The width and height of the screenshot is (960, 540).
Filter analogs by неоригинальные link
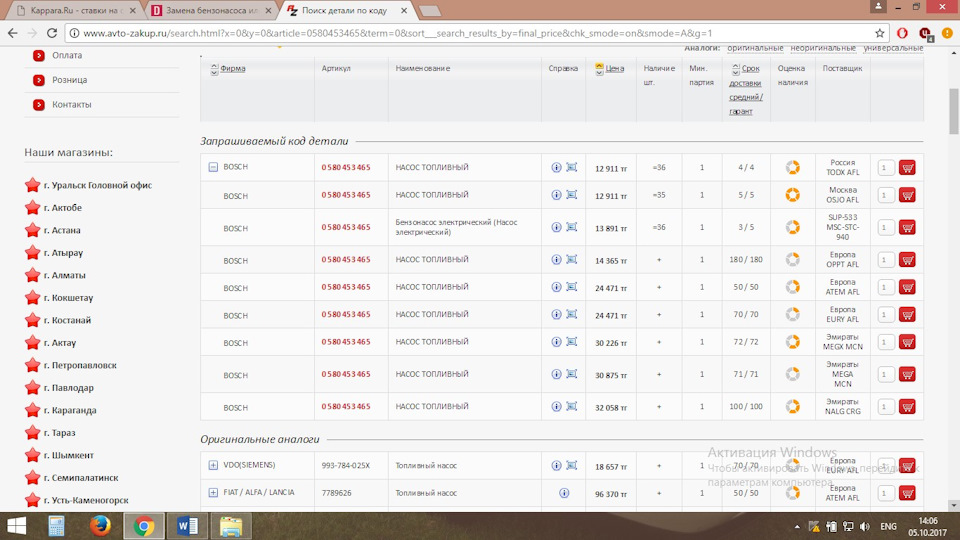pyautogui.click(x=822, y=48)
